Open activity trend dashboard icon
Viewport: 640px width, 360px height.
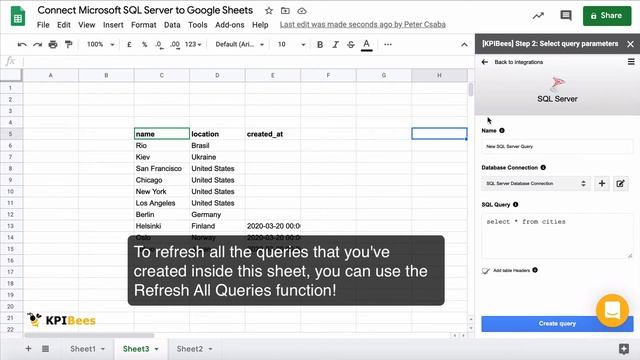tap(538, 16)
